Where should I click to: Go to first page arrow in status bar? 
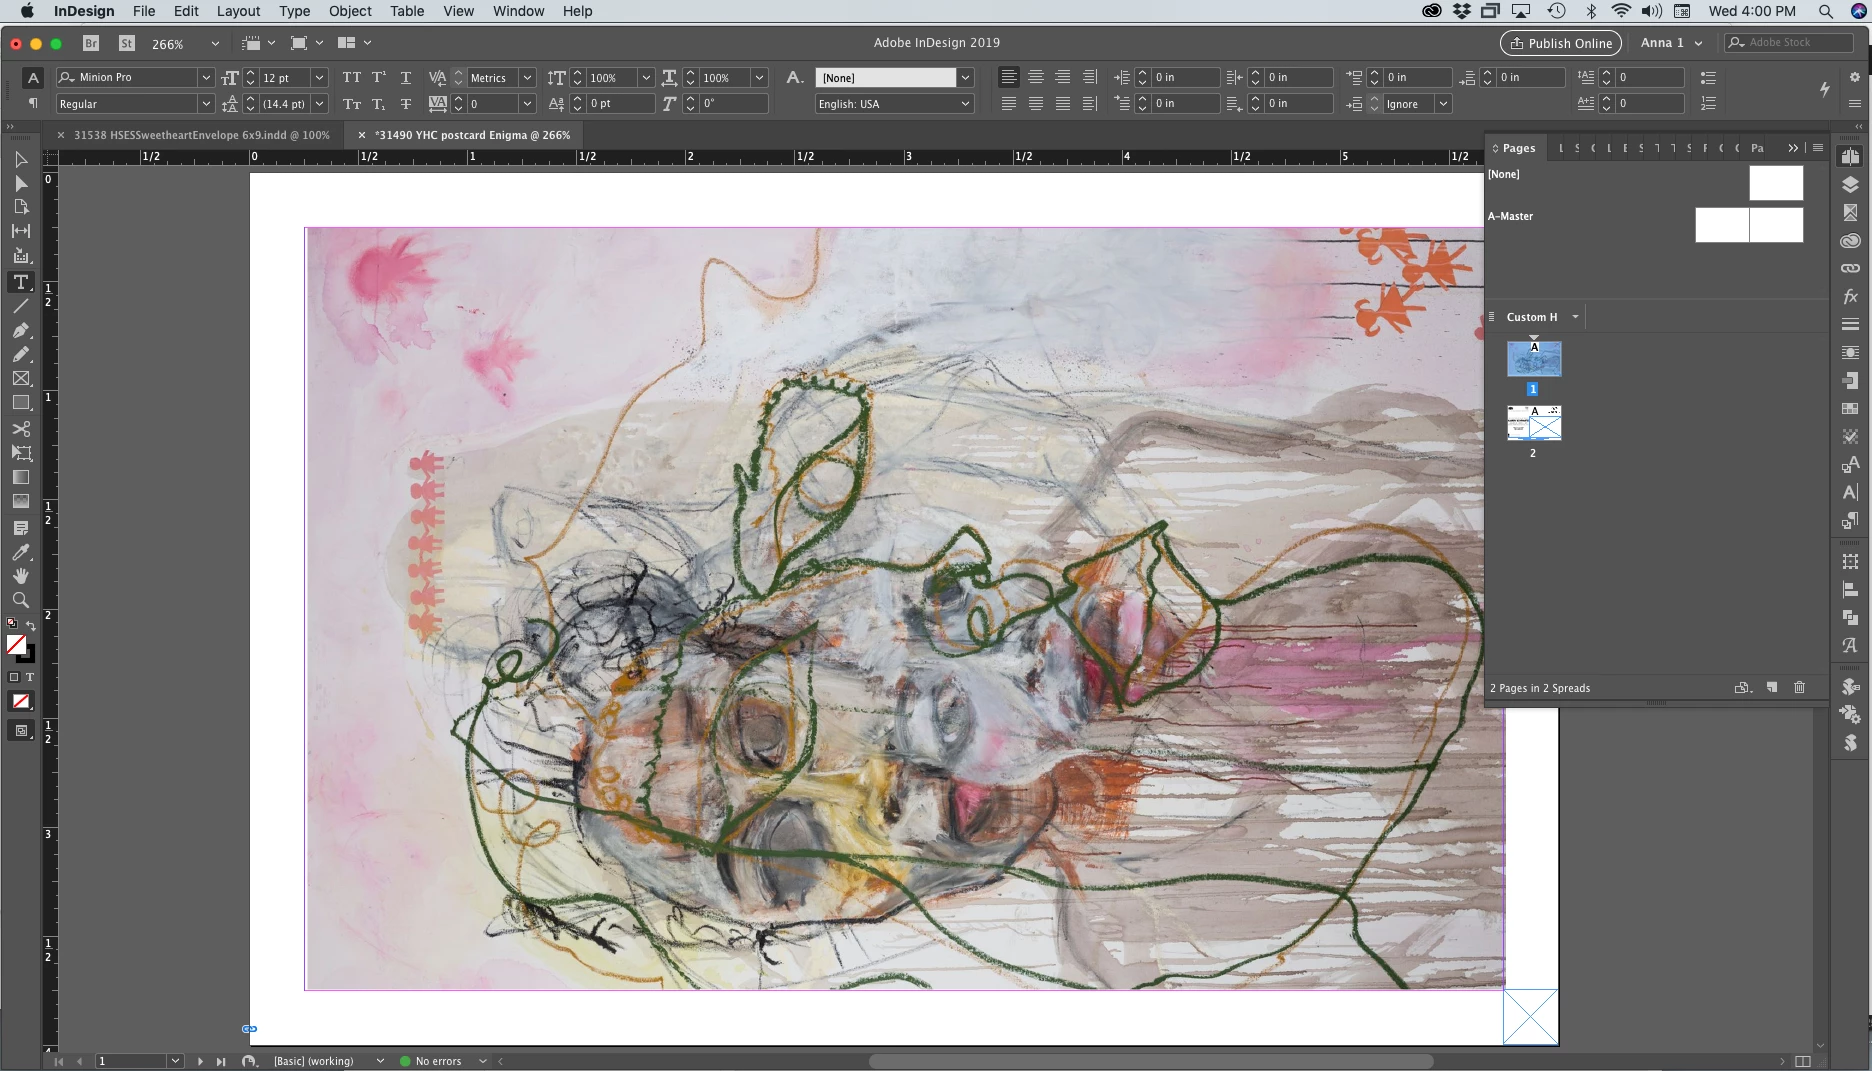tap(58, 1061)
